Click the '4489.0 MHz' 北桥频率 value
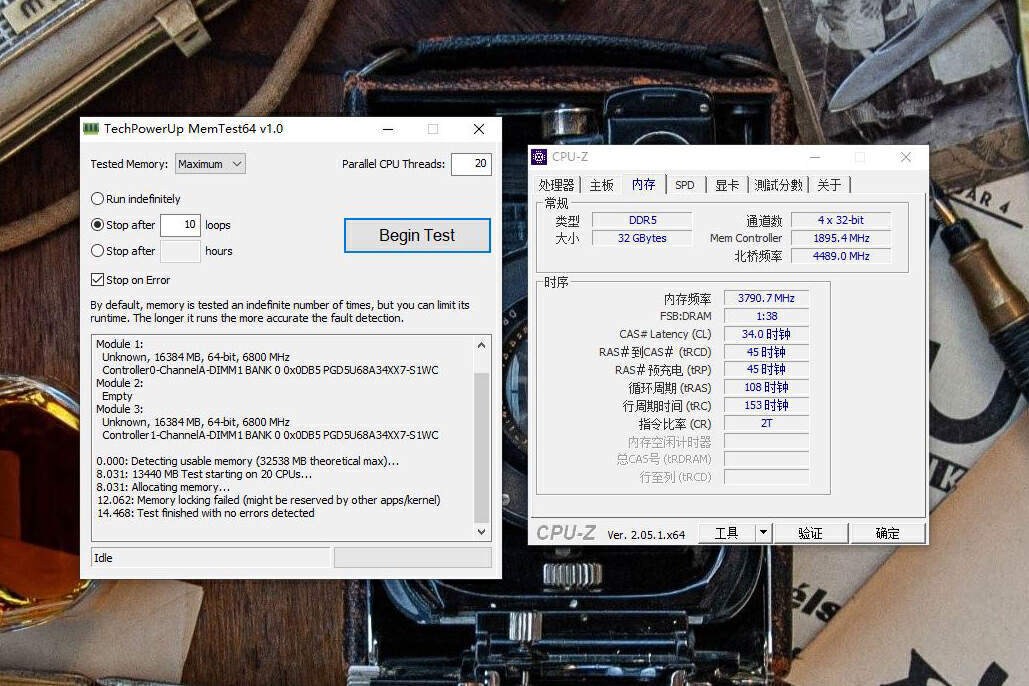The width and height of the screenshot is (1029, 686). pyautogui.click(x=841, y=256)
